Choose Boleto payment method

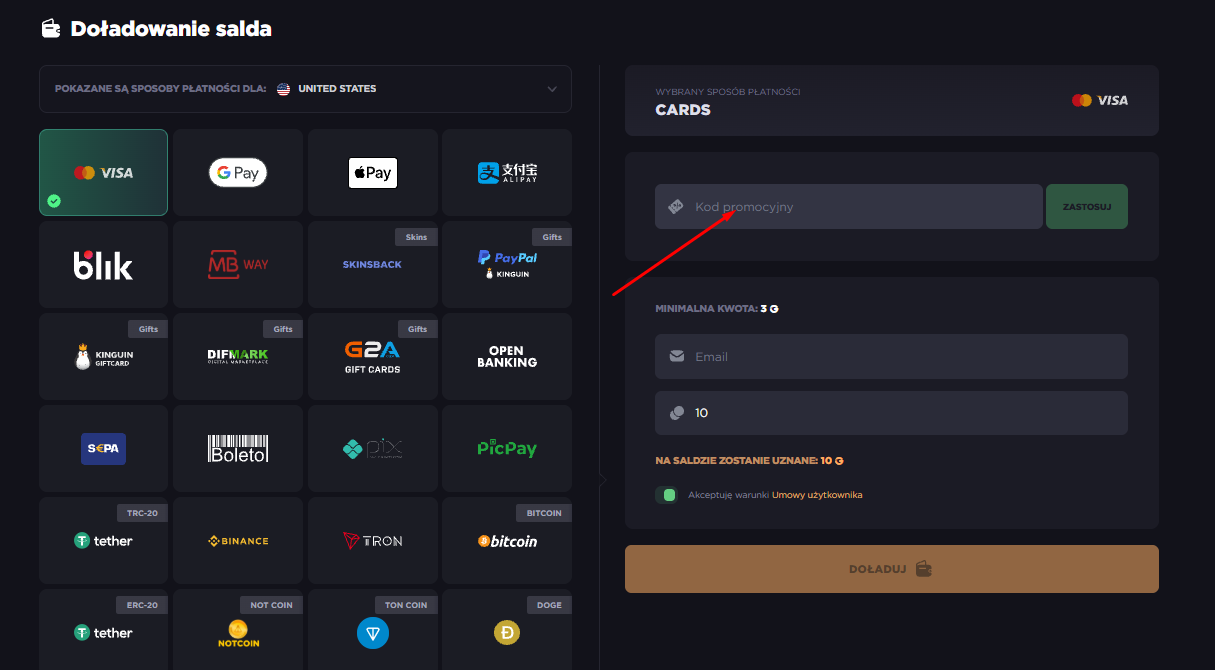click(x=238, y=448)
